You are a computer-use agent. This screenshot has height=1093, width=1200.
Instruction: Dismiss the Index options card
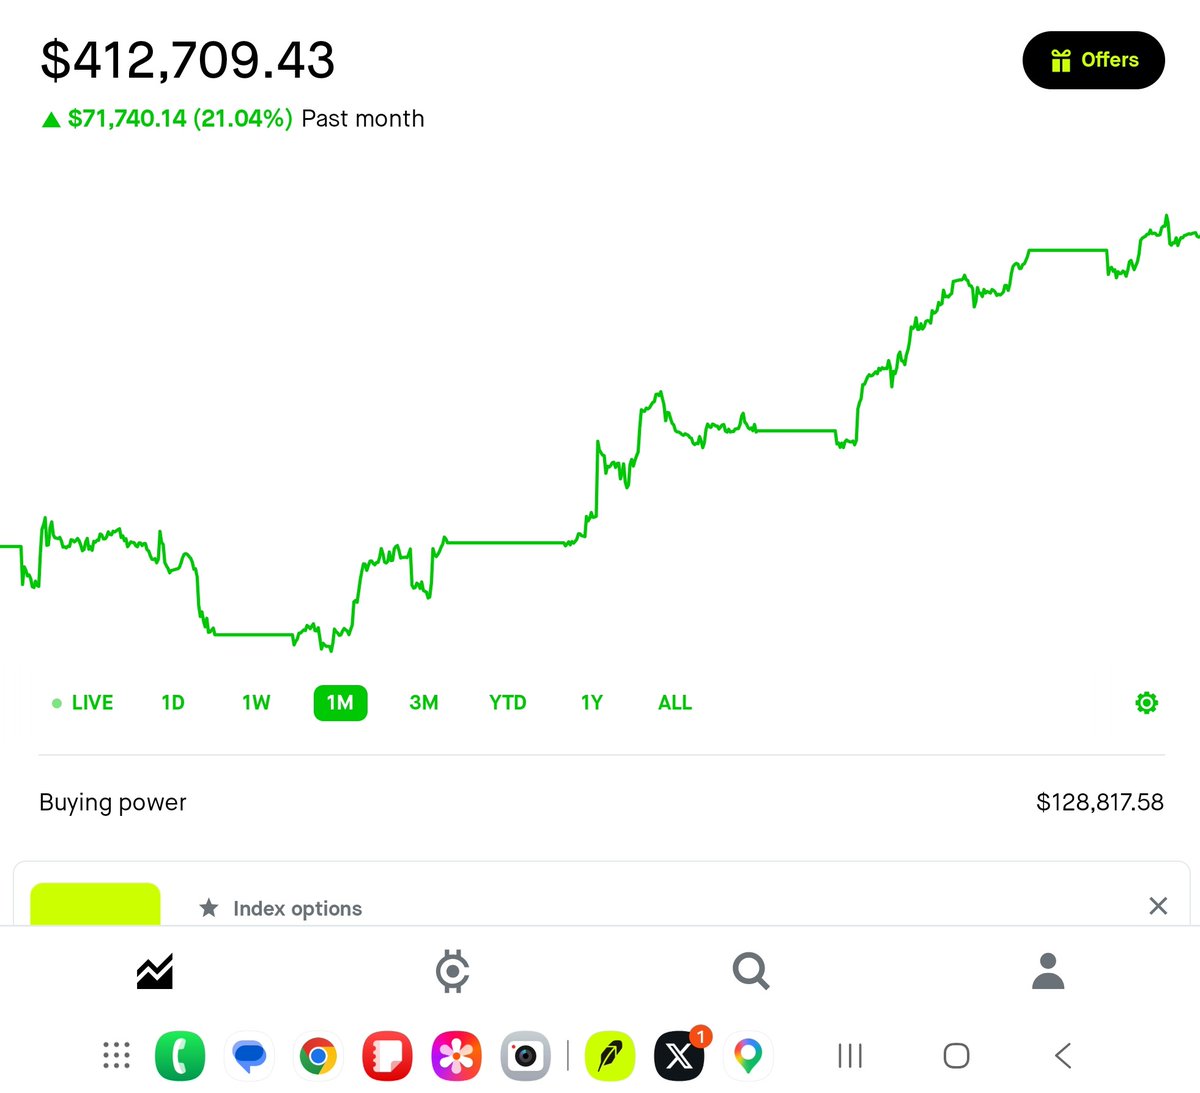click(x=1158, y=906)
